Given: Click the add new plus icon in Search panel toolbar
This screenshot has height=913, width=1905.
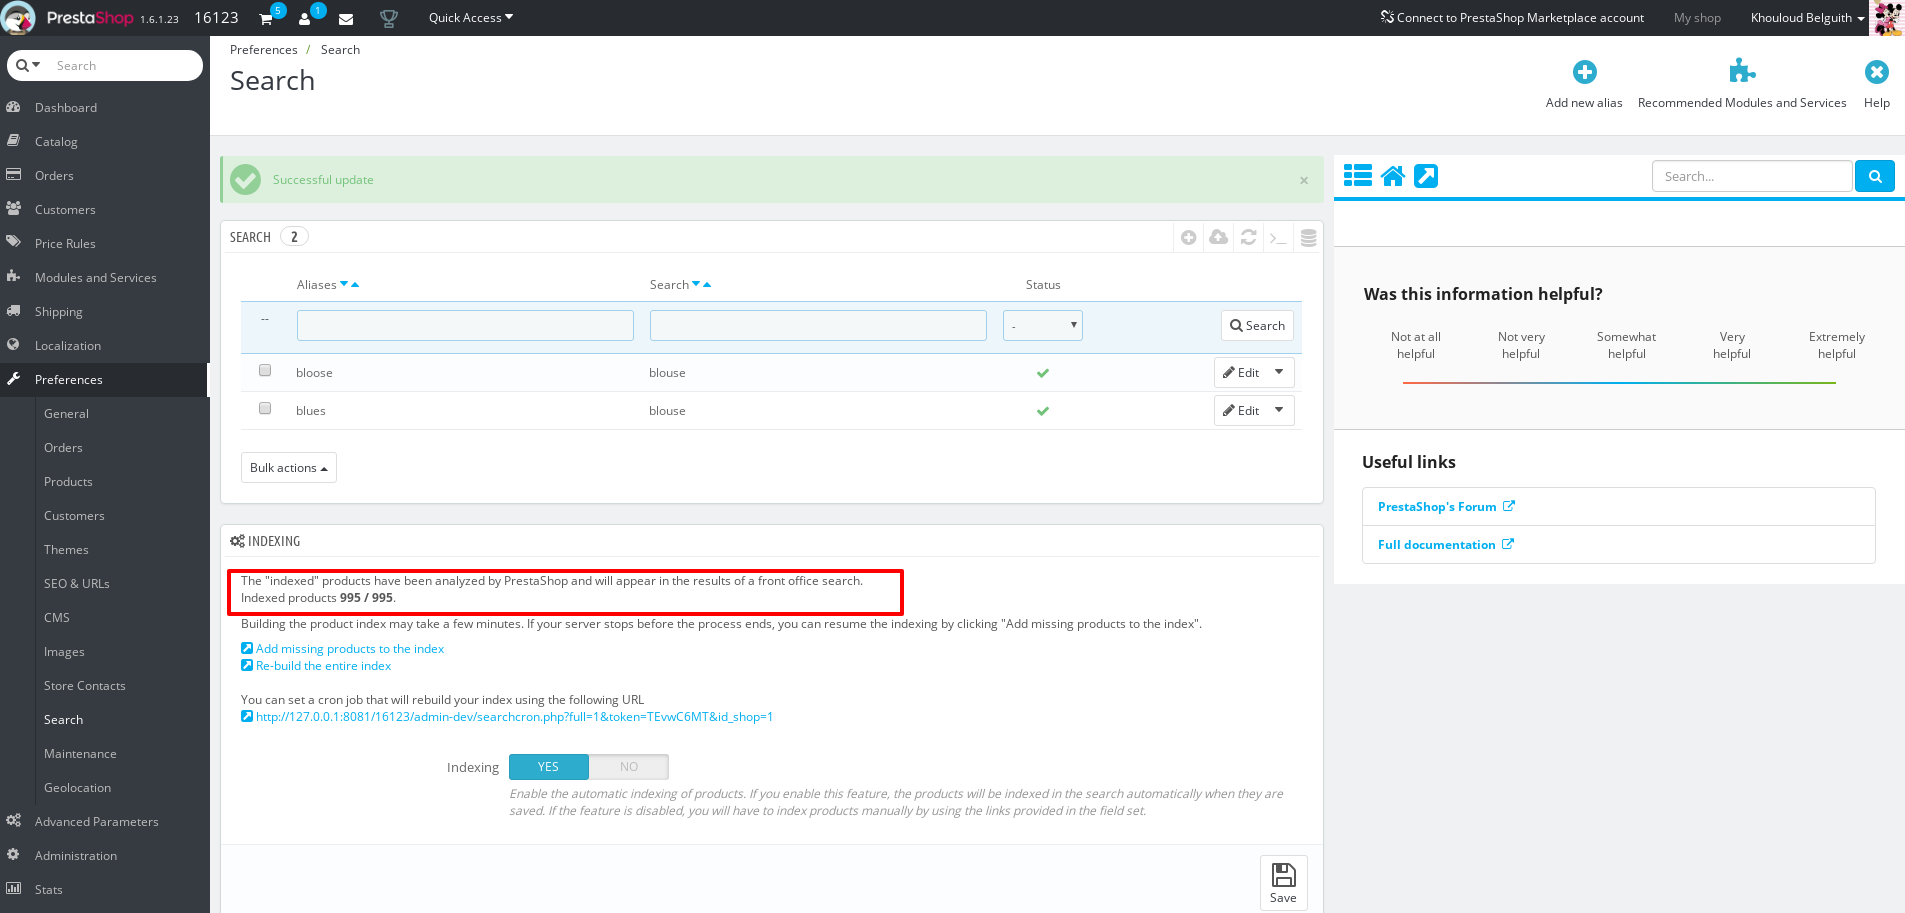Looking at the screenshot, I should pos(1188,237).
